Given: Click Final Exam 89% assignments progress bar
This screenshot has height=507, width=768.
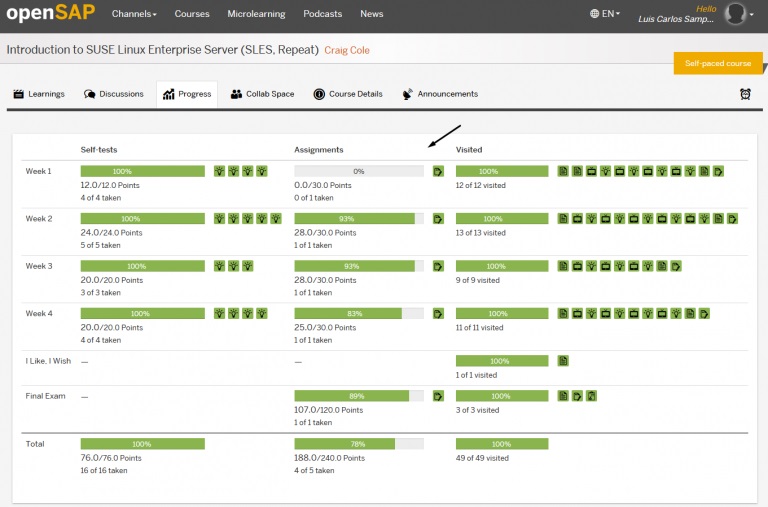Looking at the screenshot, I should point(359,396).
